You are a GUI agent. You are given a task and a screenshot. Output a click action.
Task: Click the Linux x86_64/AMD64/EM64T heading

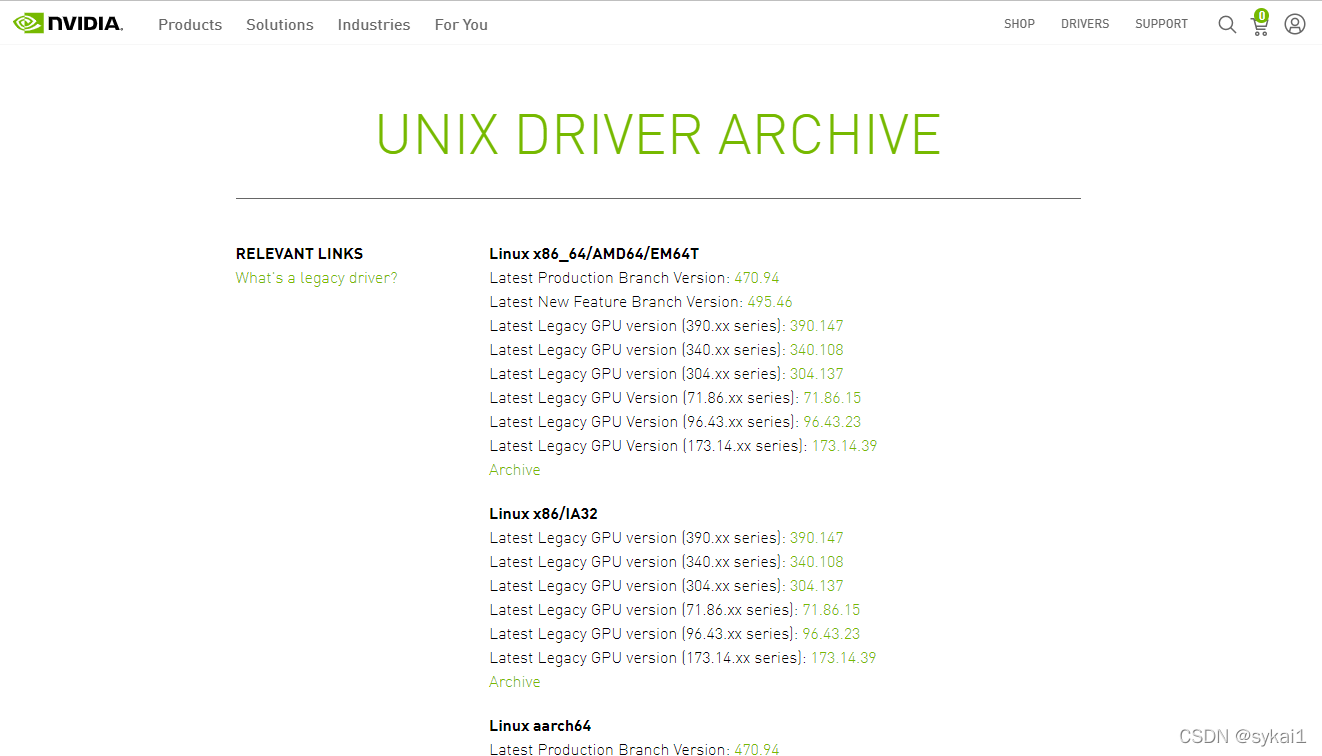coord(594,254)
